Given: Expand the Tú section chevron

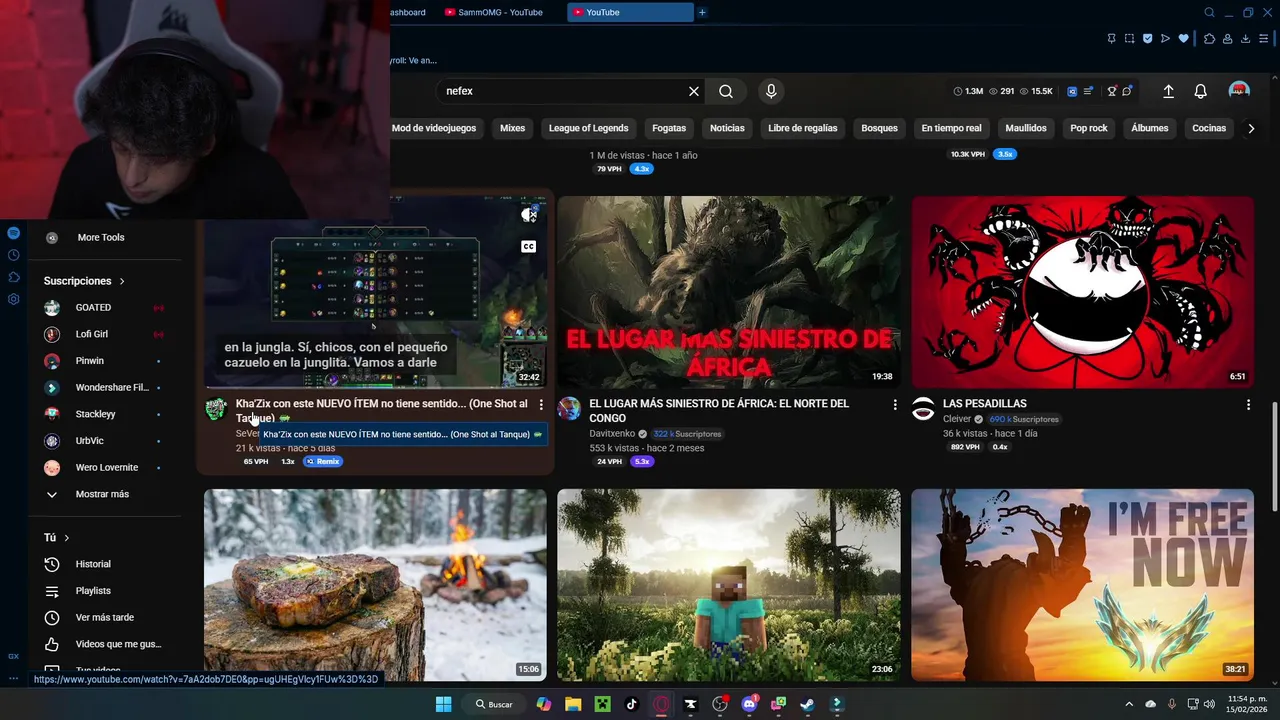Looking at the screenshot, I should (x=67, y=538).
